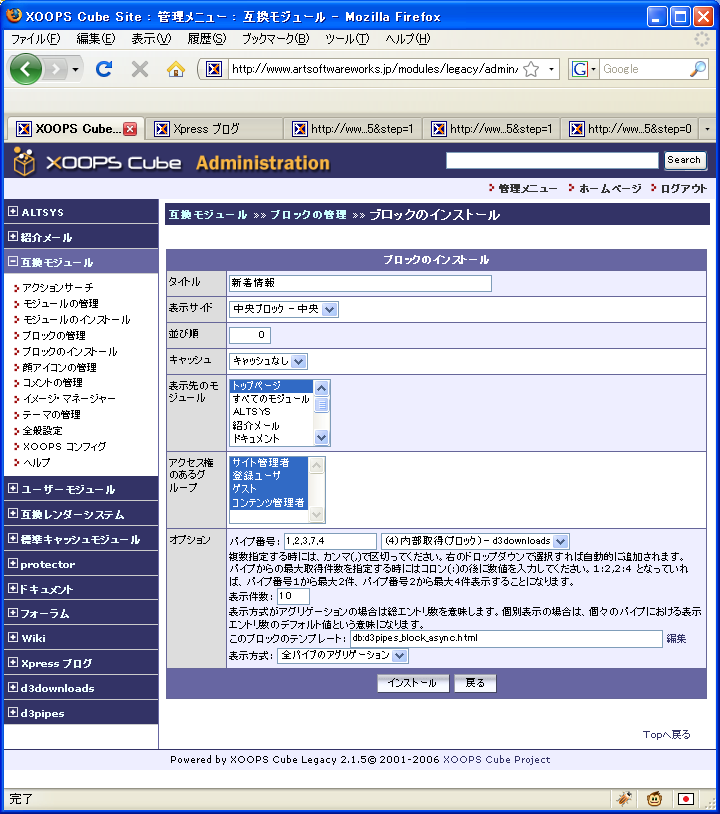This screenshot has height=814, width=720.
Task: Click the browser Back arrow button
Action: (x=26, y=69)
